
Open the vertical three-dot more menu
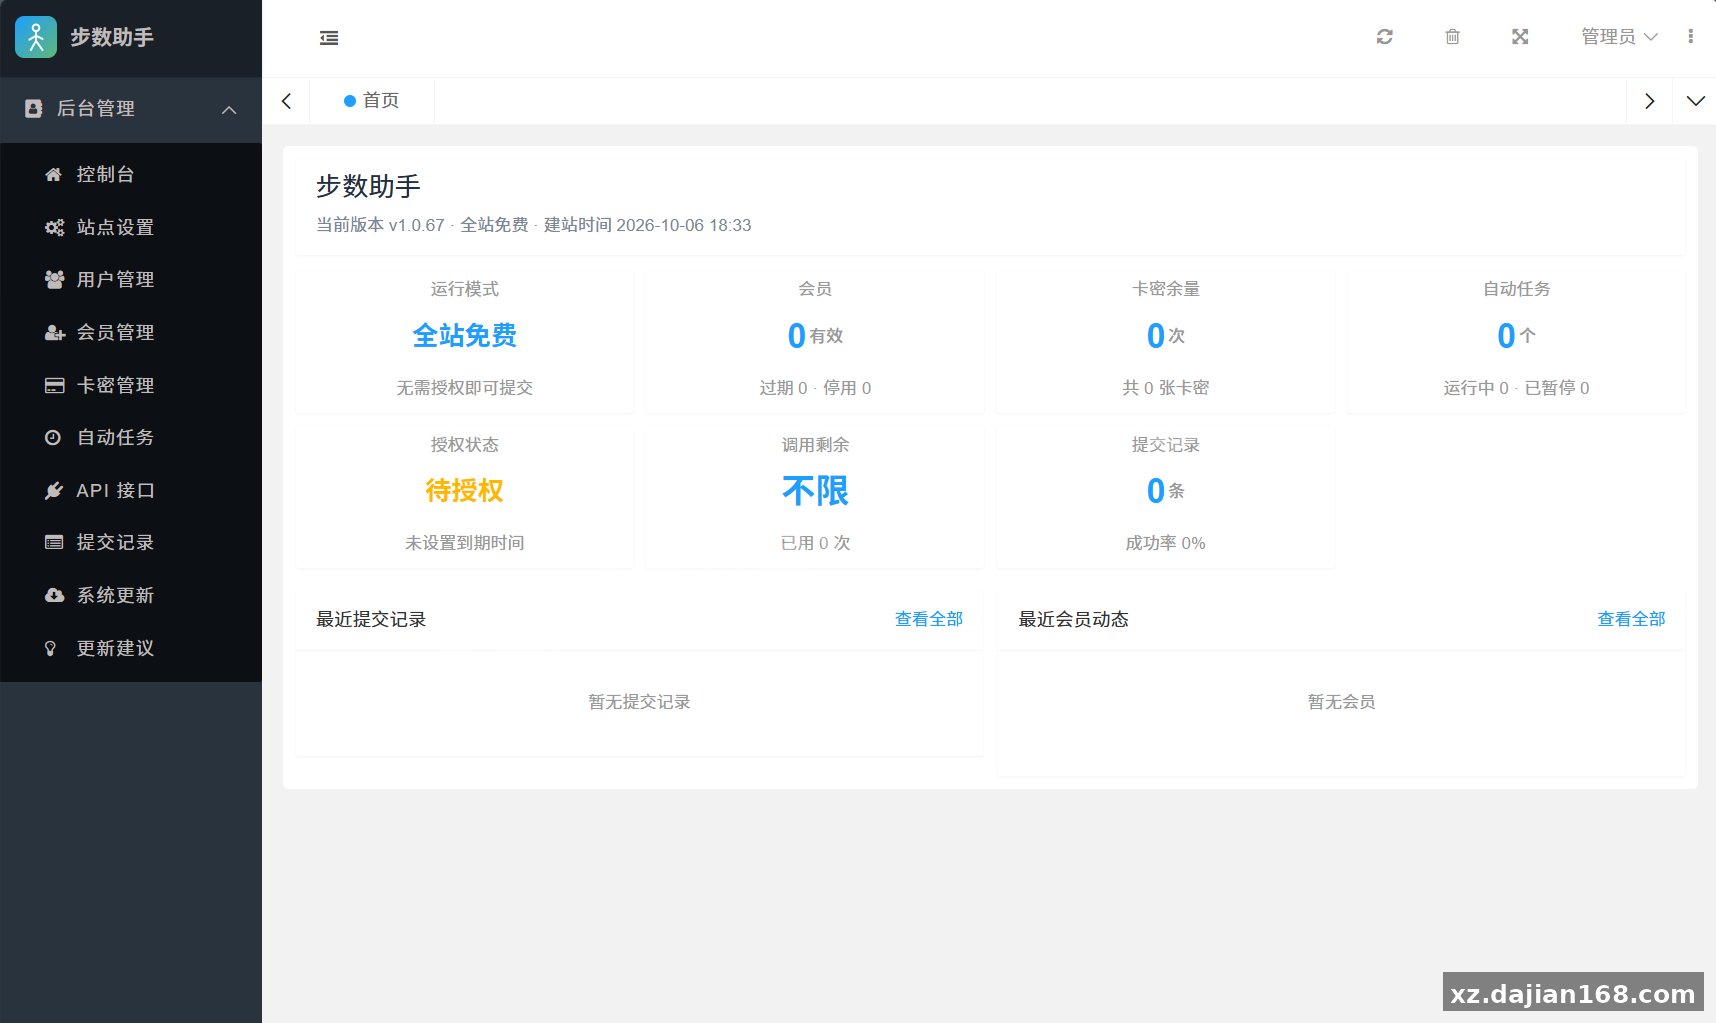coord(1690,37)
